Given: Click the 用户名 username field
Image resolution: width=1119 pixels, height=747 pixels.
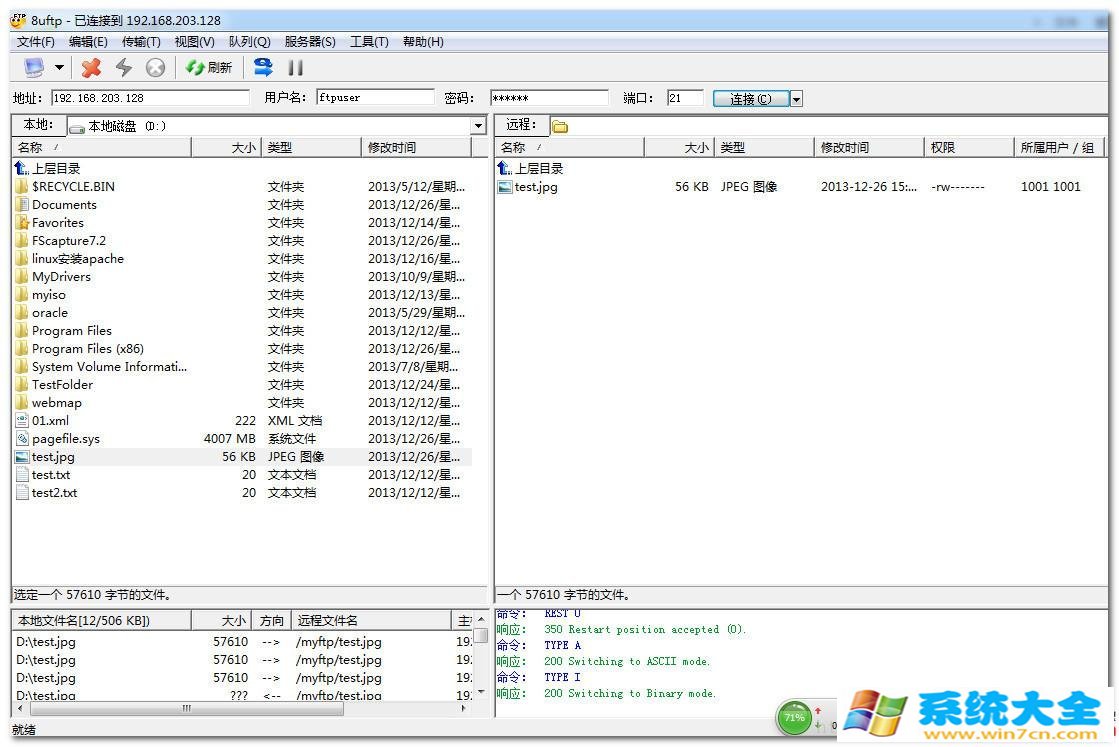Looking at the screenshot, I should [x=375, y=98].
